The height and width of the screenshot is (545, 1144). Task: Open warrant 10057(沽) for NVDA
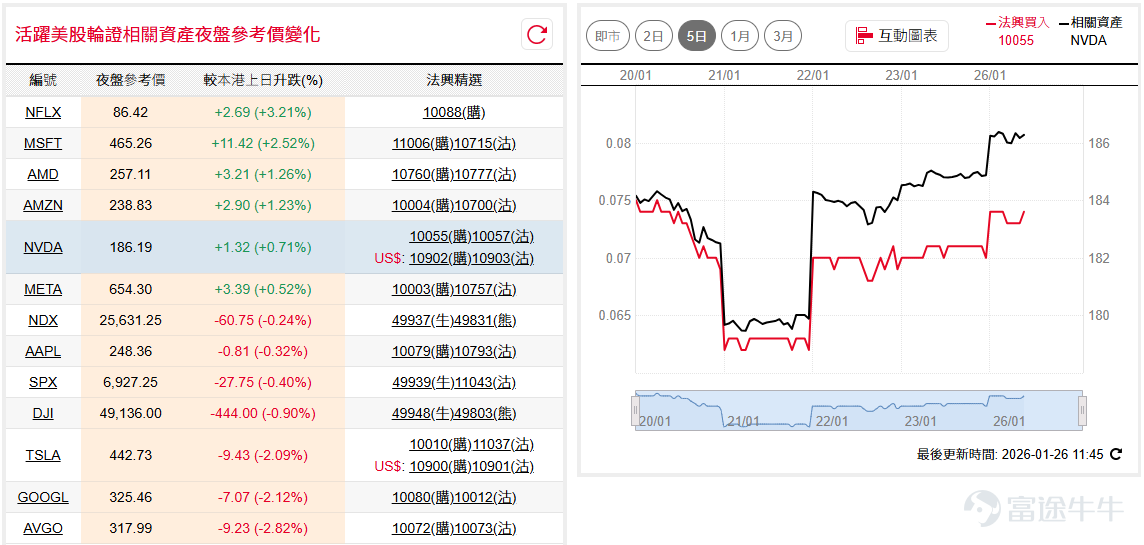[503, 236]
